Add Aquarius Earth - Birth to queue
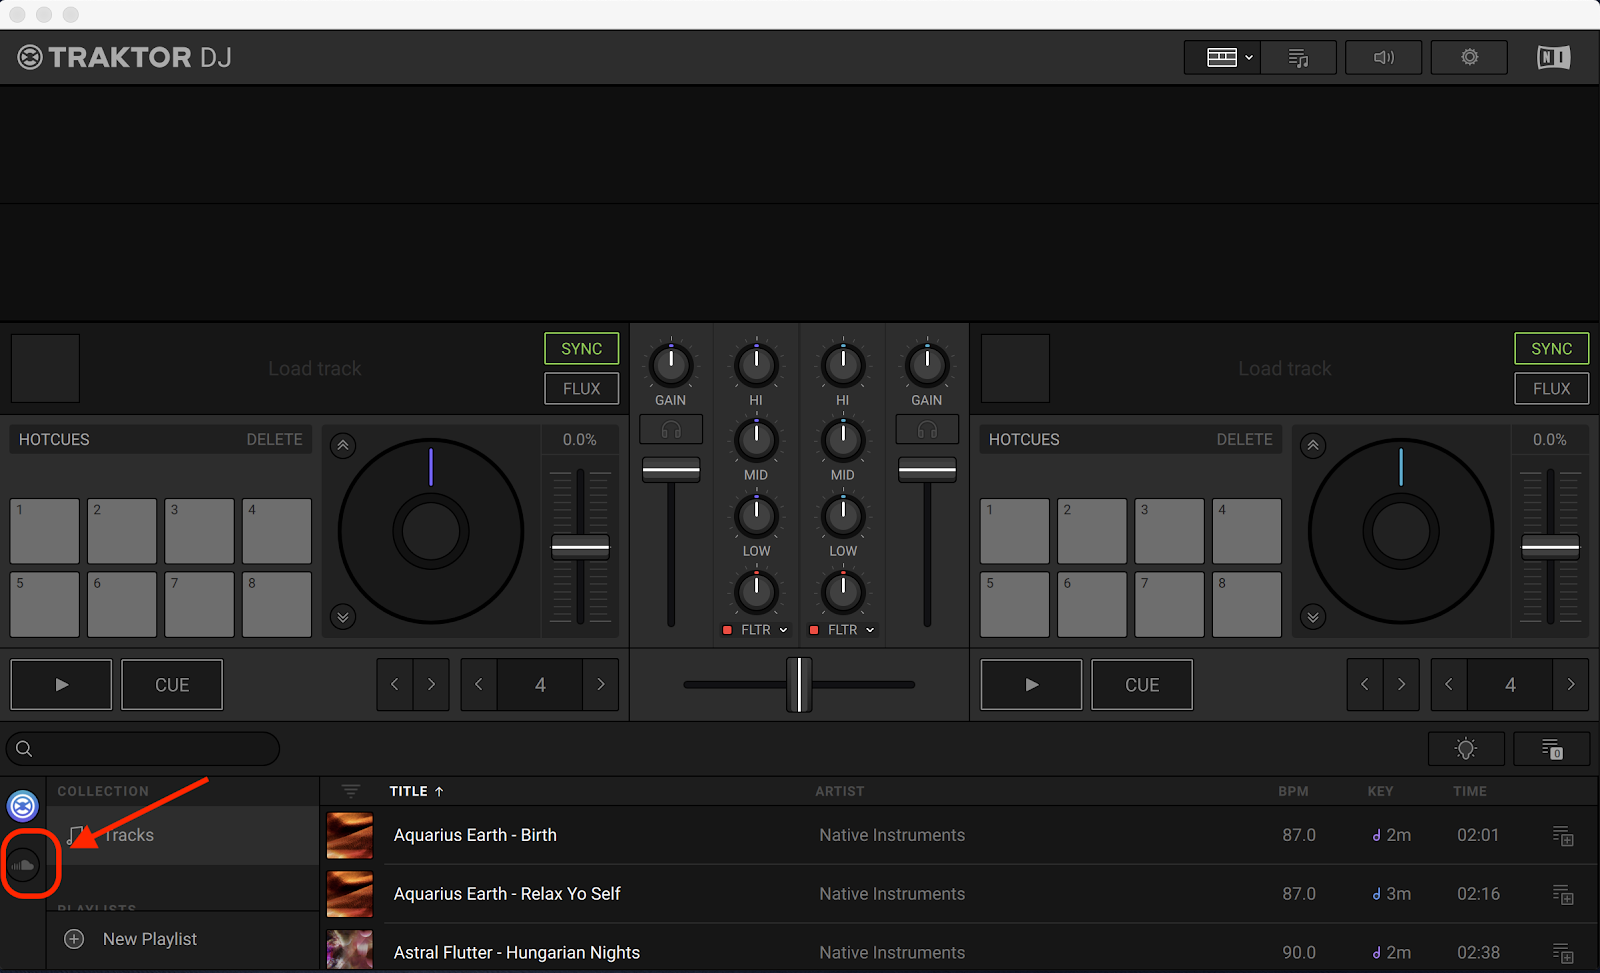Image resolution: width=1600 pixels, height=973 pixels. pyautogui.click(x=1563, y=835)
